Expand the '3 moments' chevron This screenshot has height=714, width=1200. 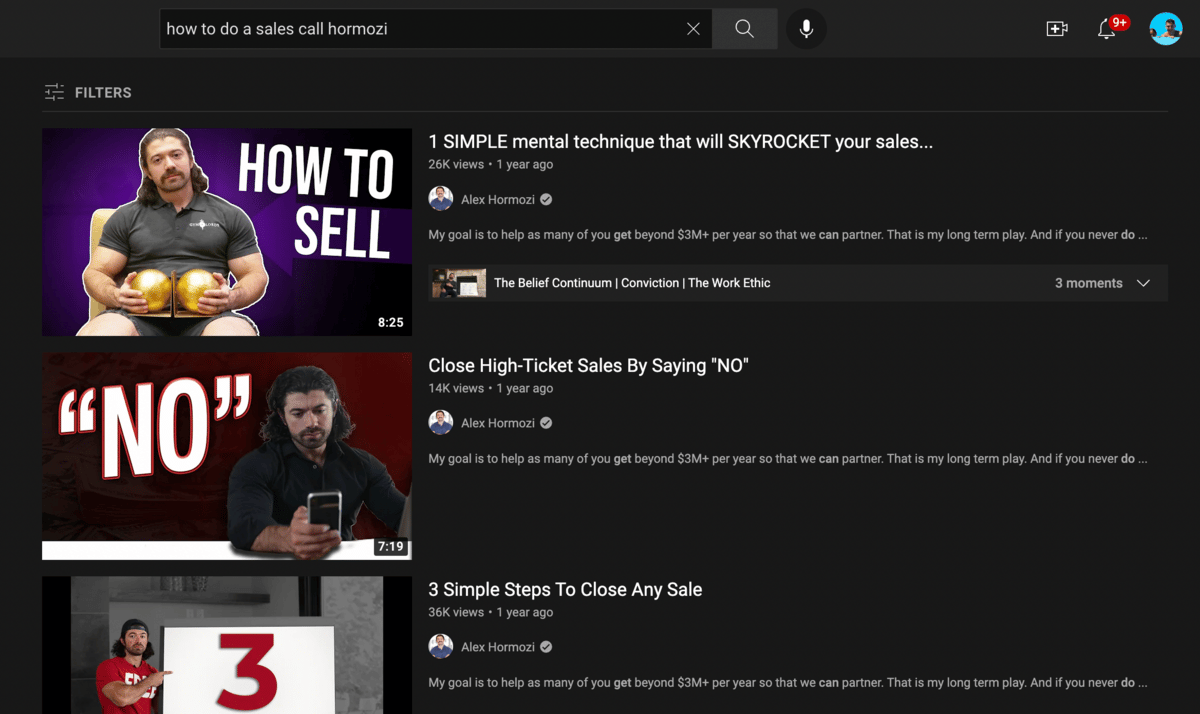coord(1143,283)
